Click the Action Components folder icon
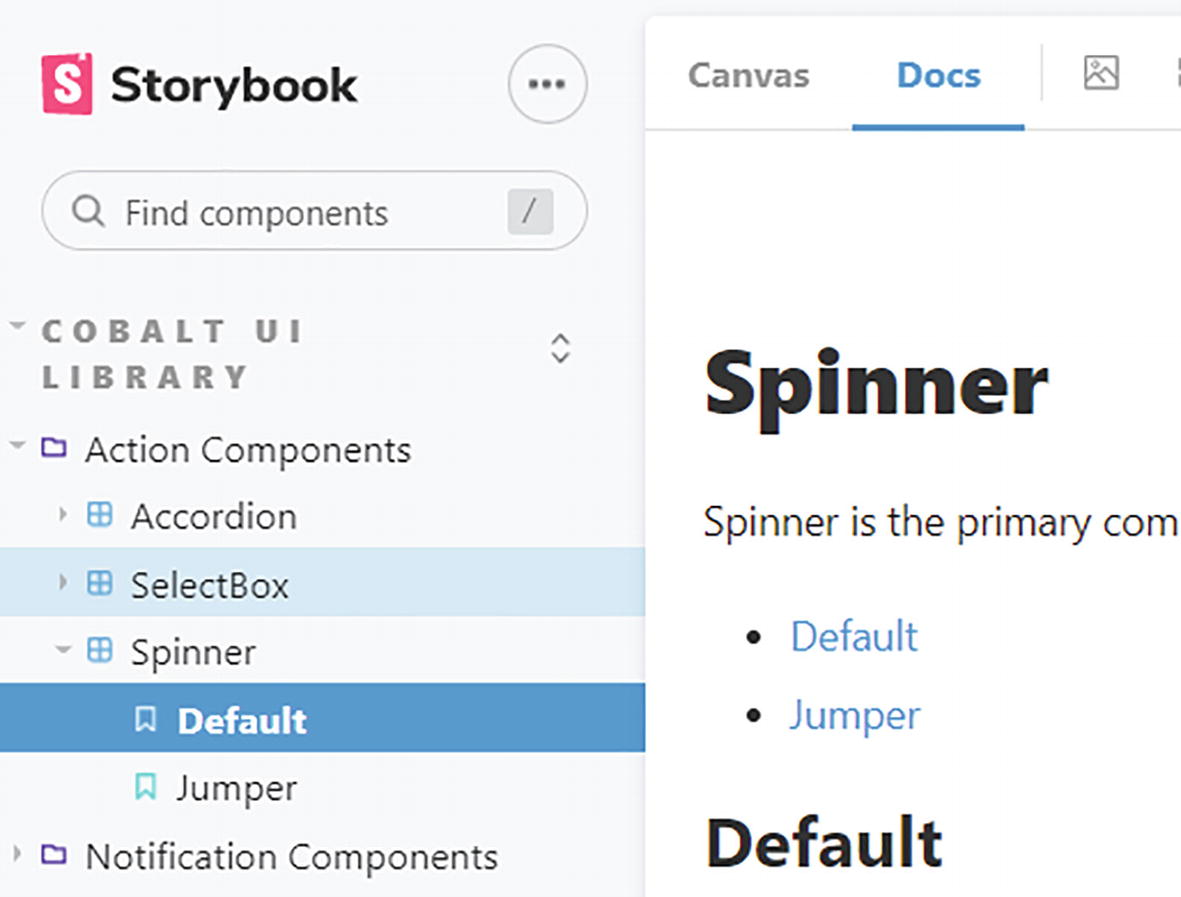 [54, 448]
